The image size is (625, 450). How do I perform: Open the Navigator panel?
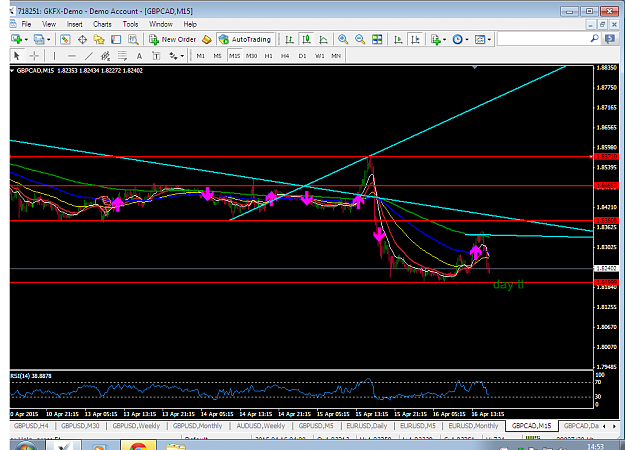click(99, 39)
